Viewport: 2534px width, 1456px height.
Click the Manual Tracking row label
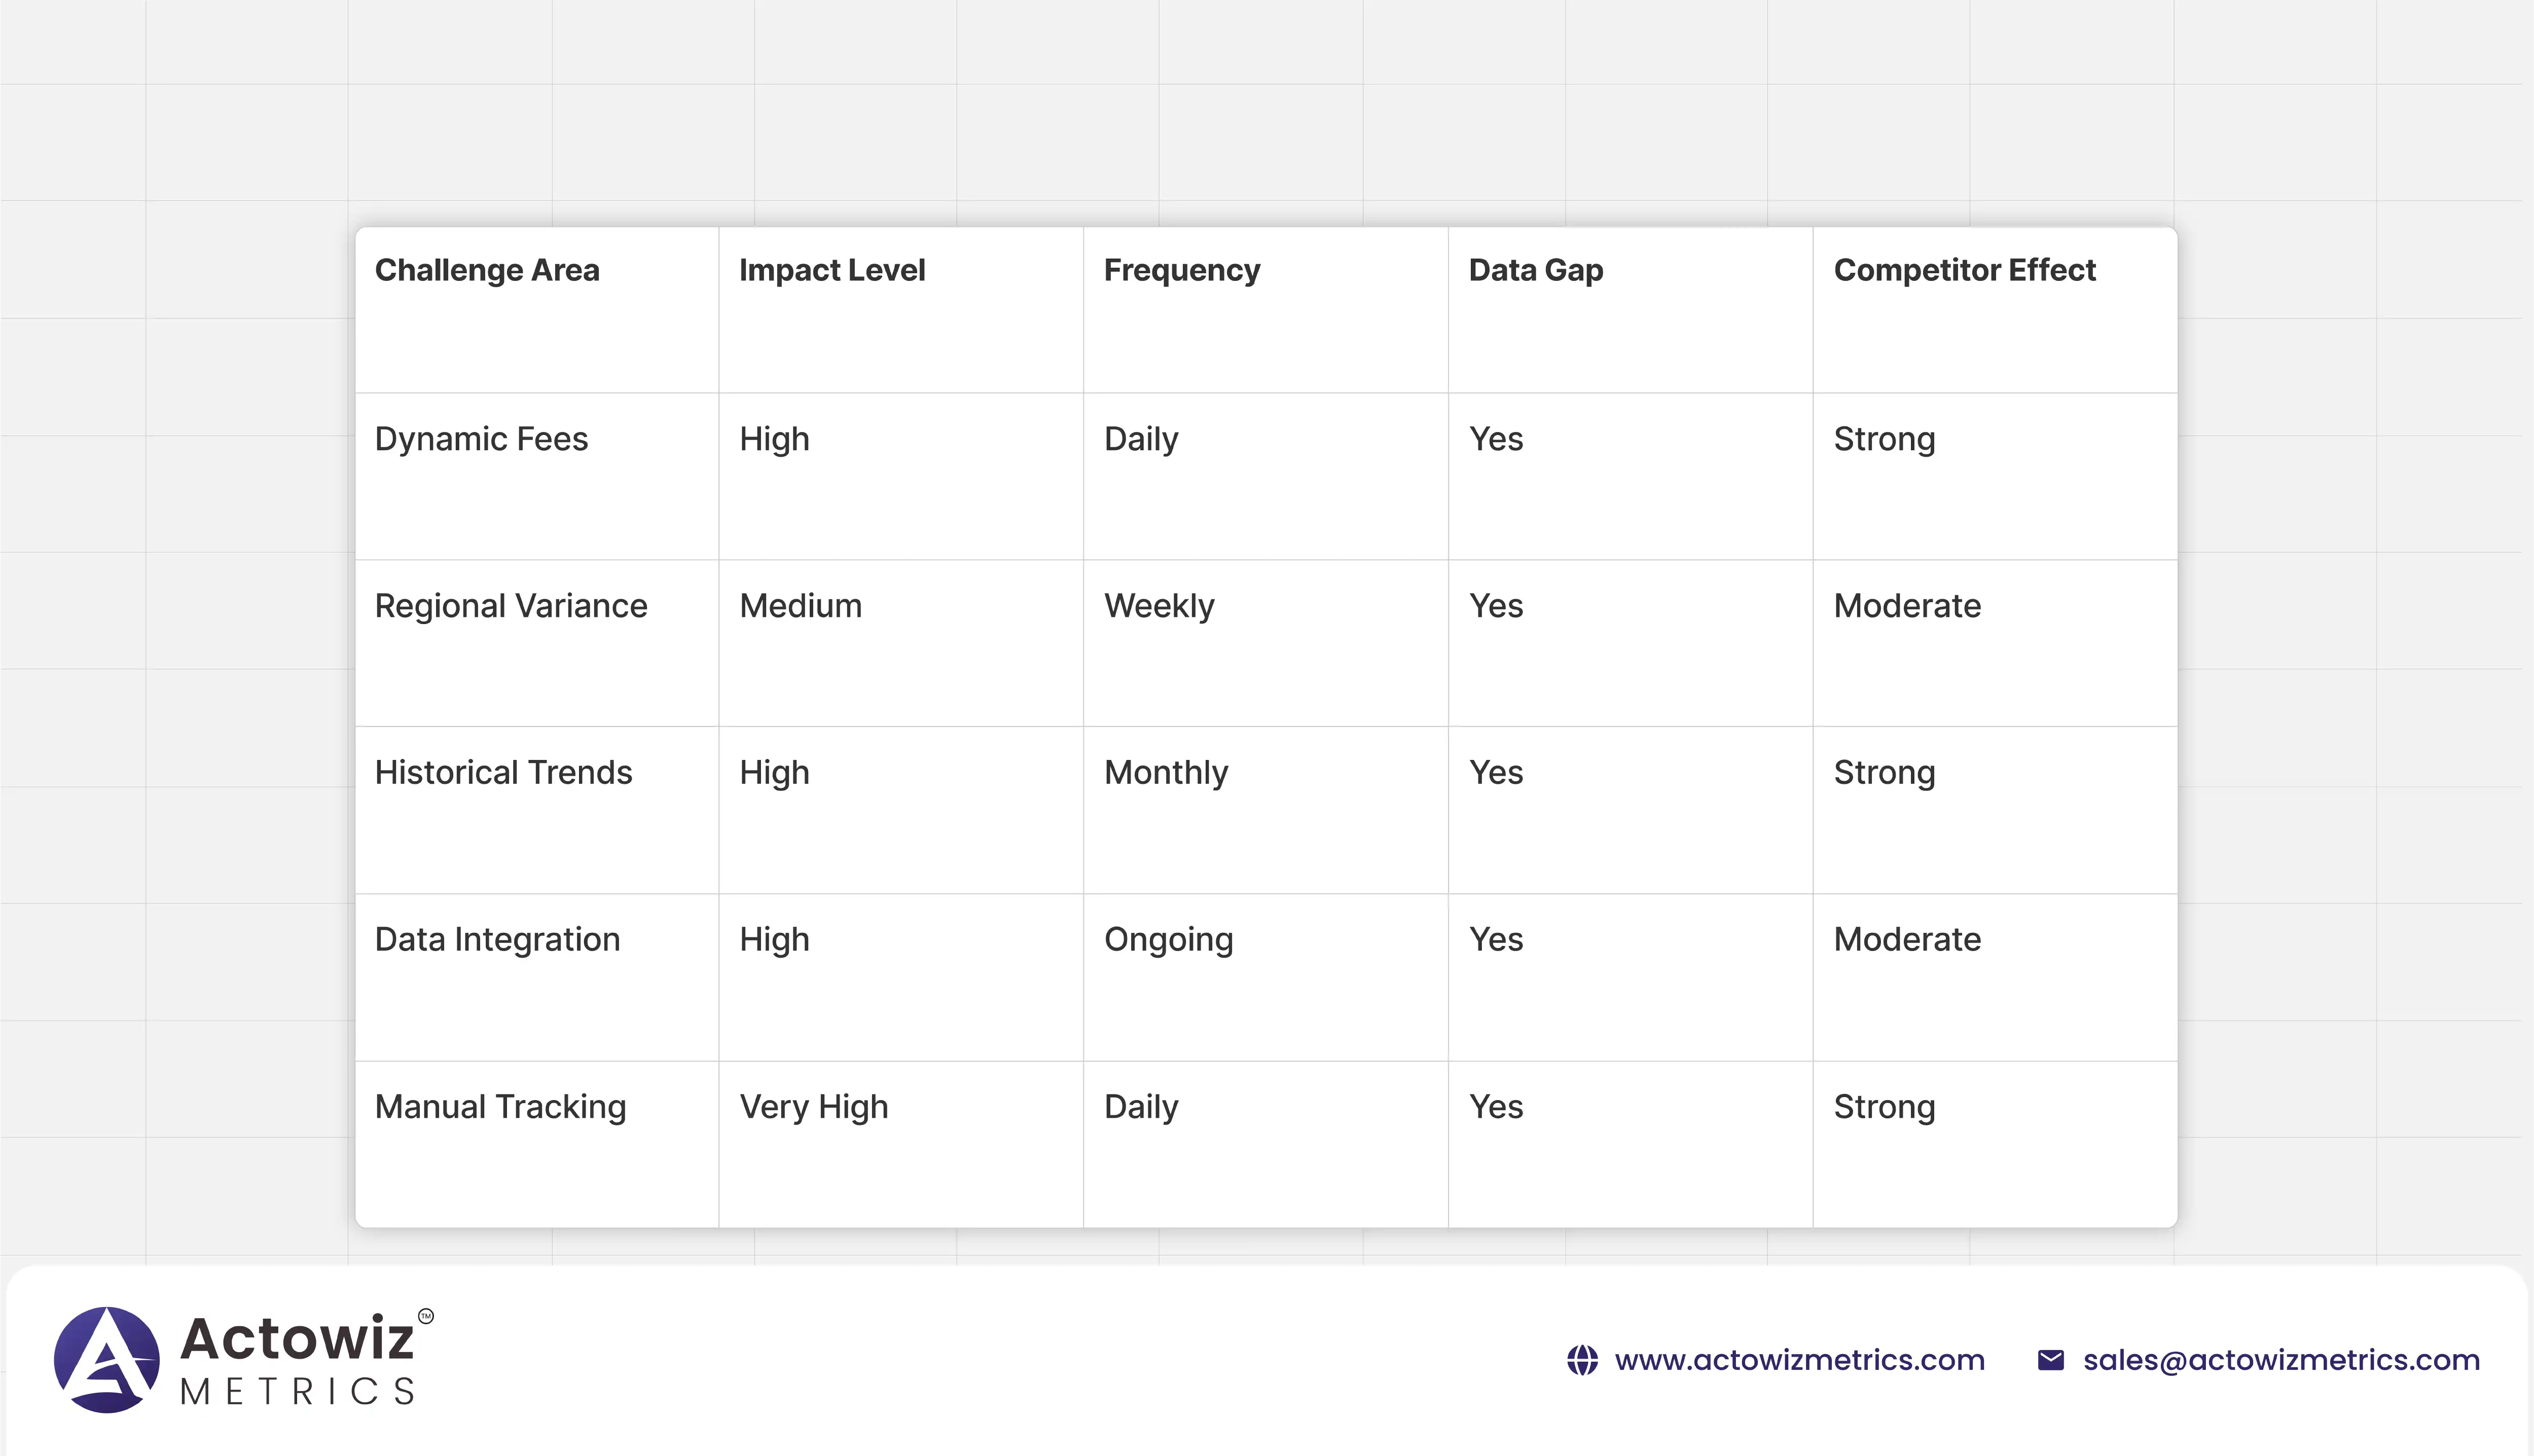[x=500, y=1107]
